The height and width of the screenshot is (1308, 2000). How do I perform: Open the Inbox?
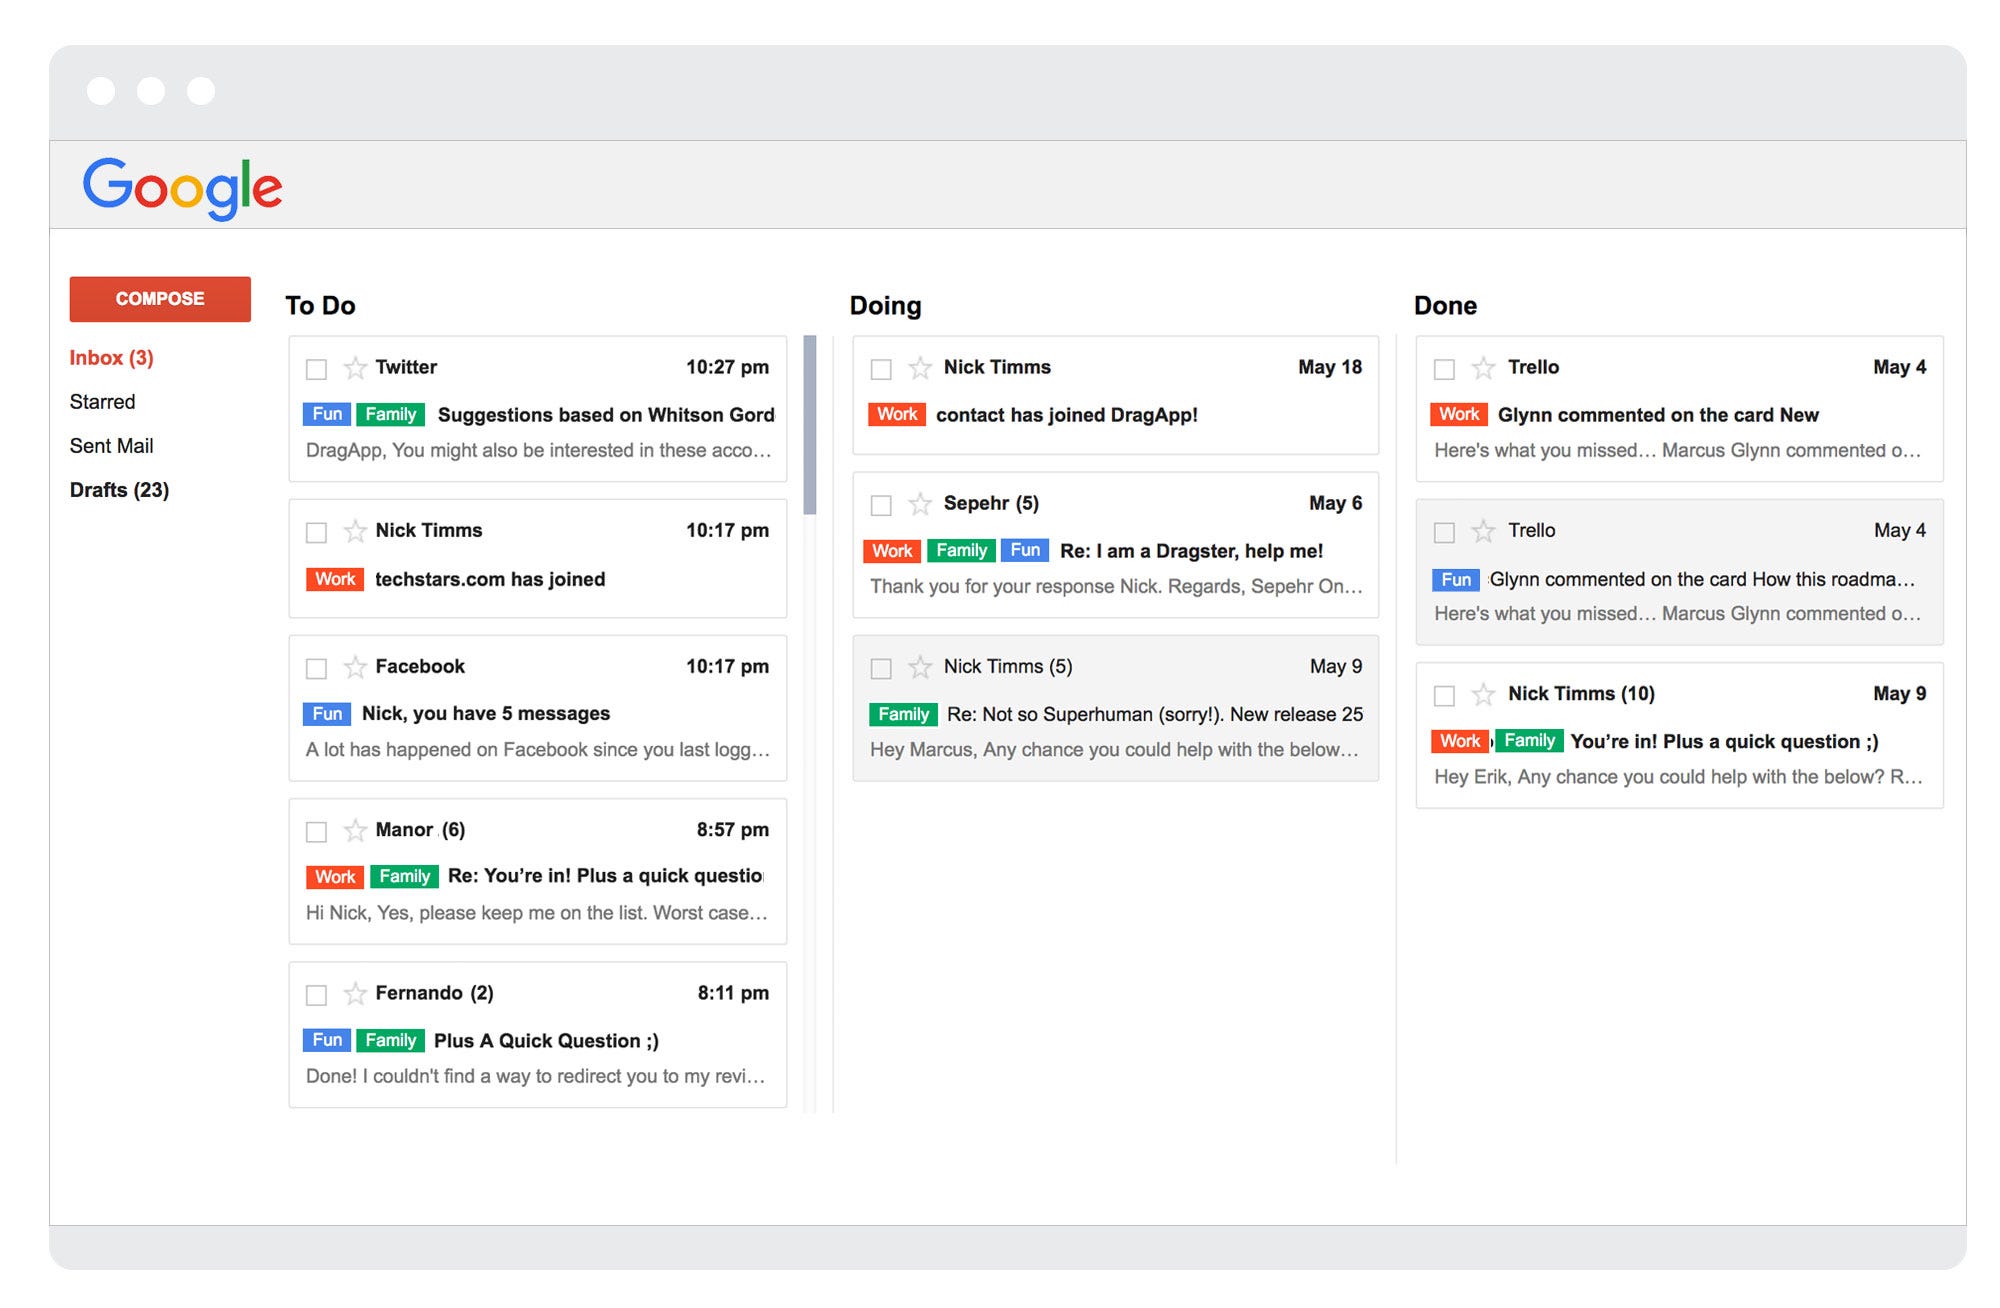tap(112, 357)
